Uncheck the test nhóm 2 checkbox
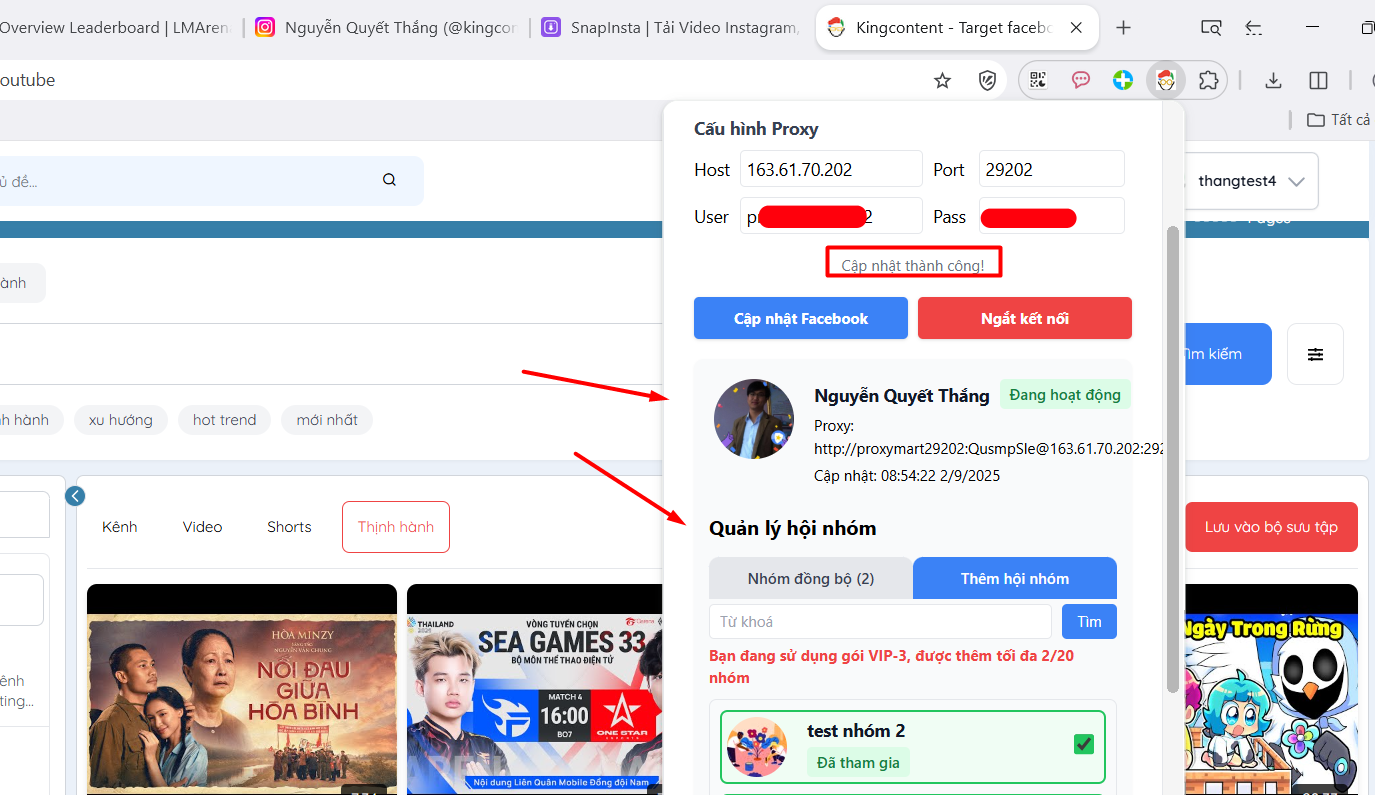Screen dimensions: 1375x795 (x=1083, y=744)
